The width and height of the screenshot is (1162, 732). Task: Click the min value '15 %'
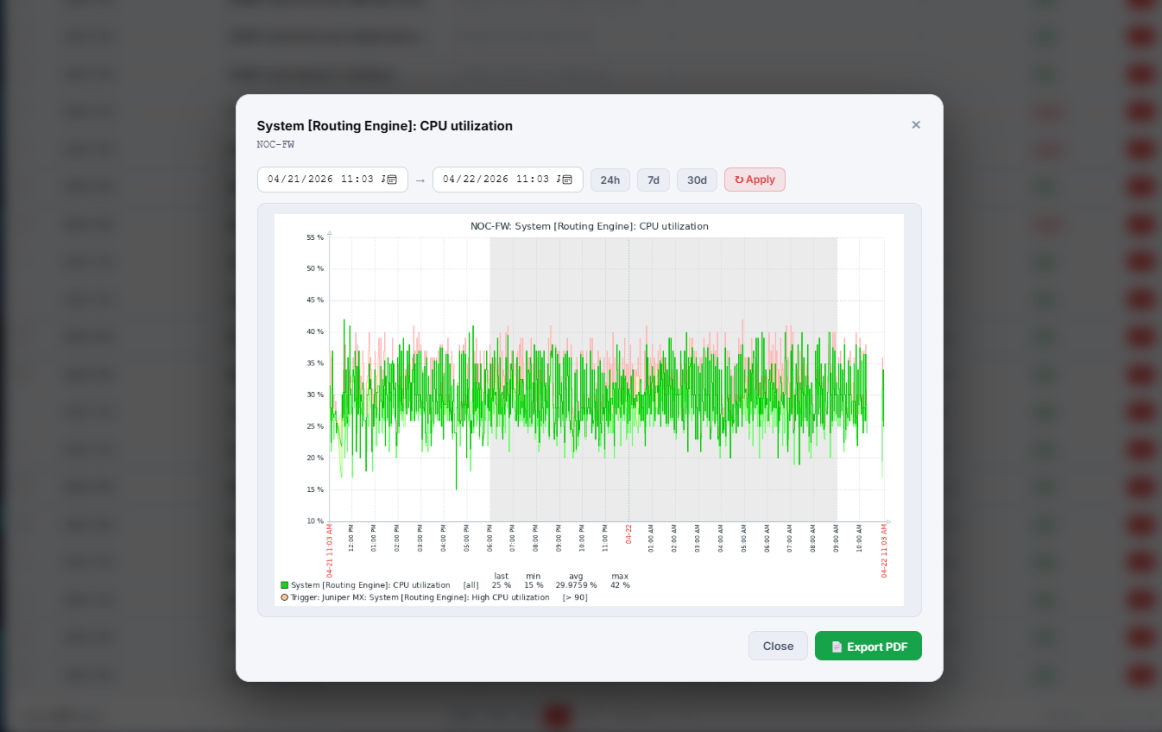(x=534, y=585)
